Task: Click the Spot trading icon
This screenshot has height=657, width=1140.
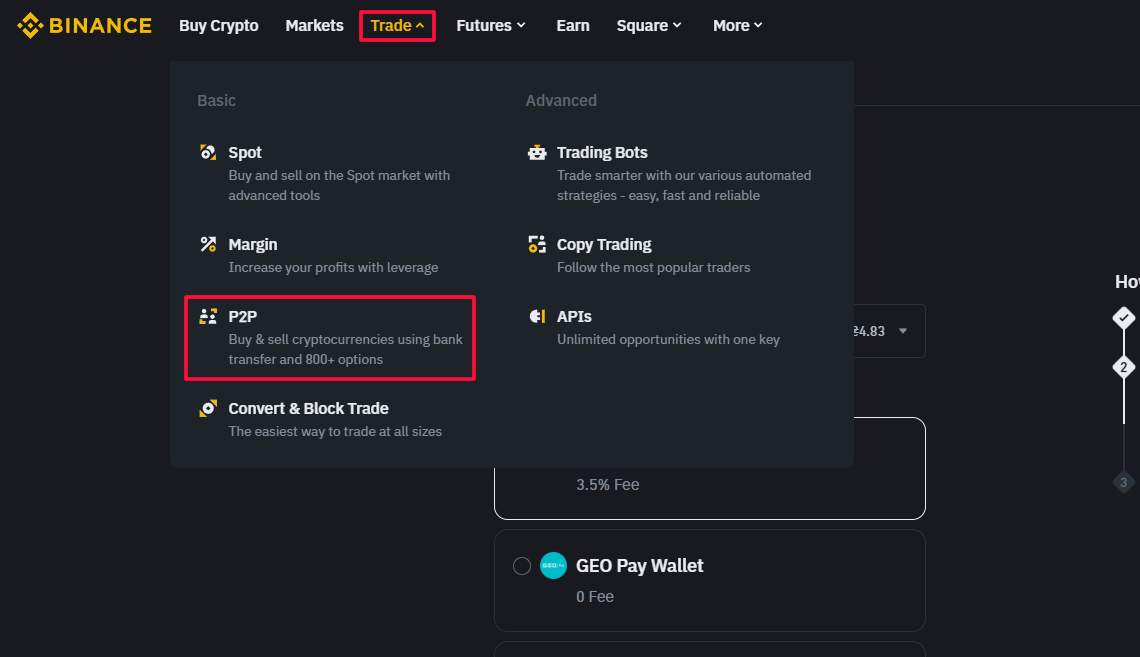Action: click(208, 153)
